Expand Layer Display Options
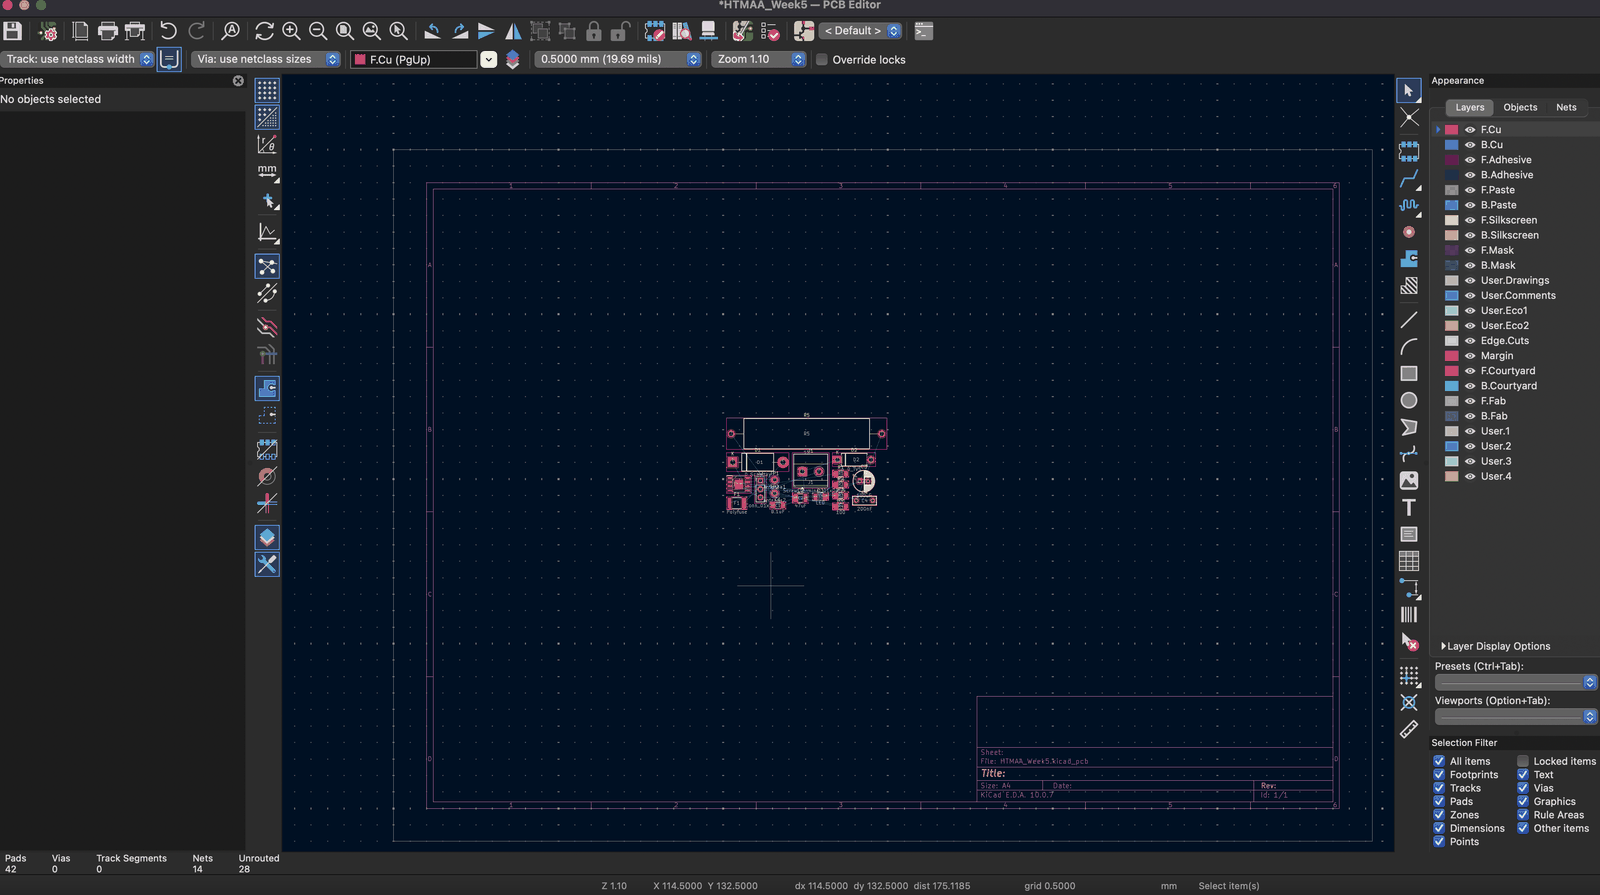Viewport: 1600px width, 895px height. (x=1496, y=646)
